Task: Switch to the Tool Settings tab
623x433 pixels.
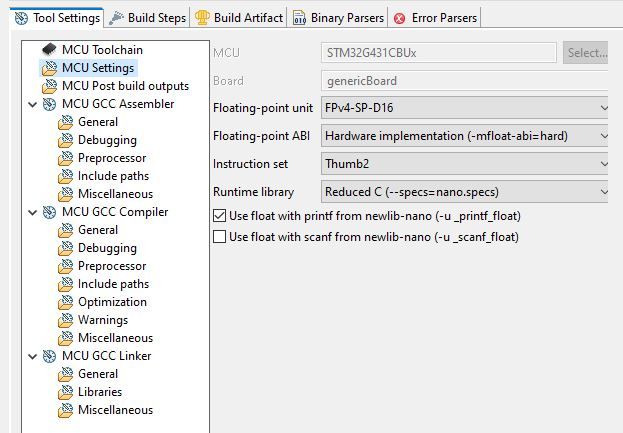Action: pyautogui.click(x=57, y=18)
